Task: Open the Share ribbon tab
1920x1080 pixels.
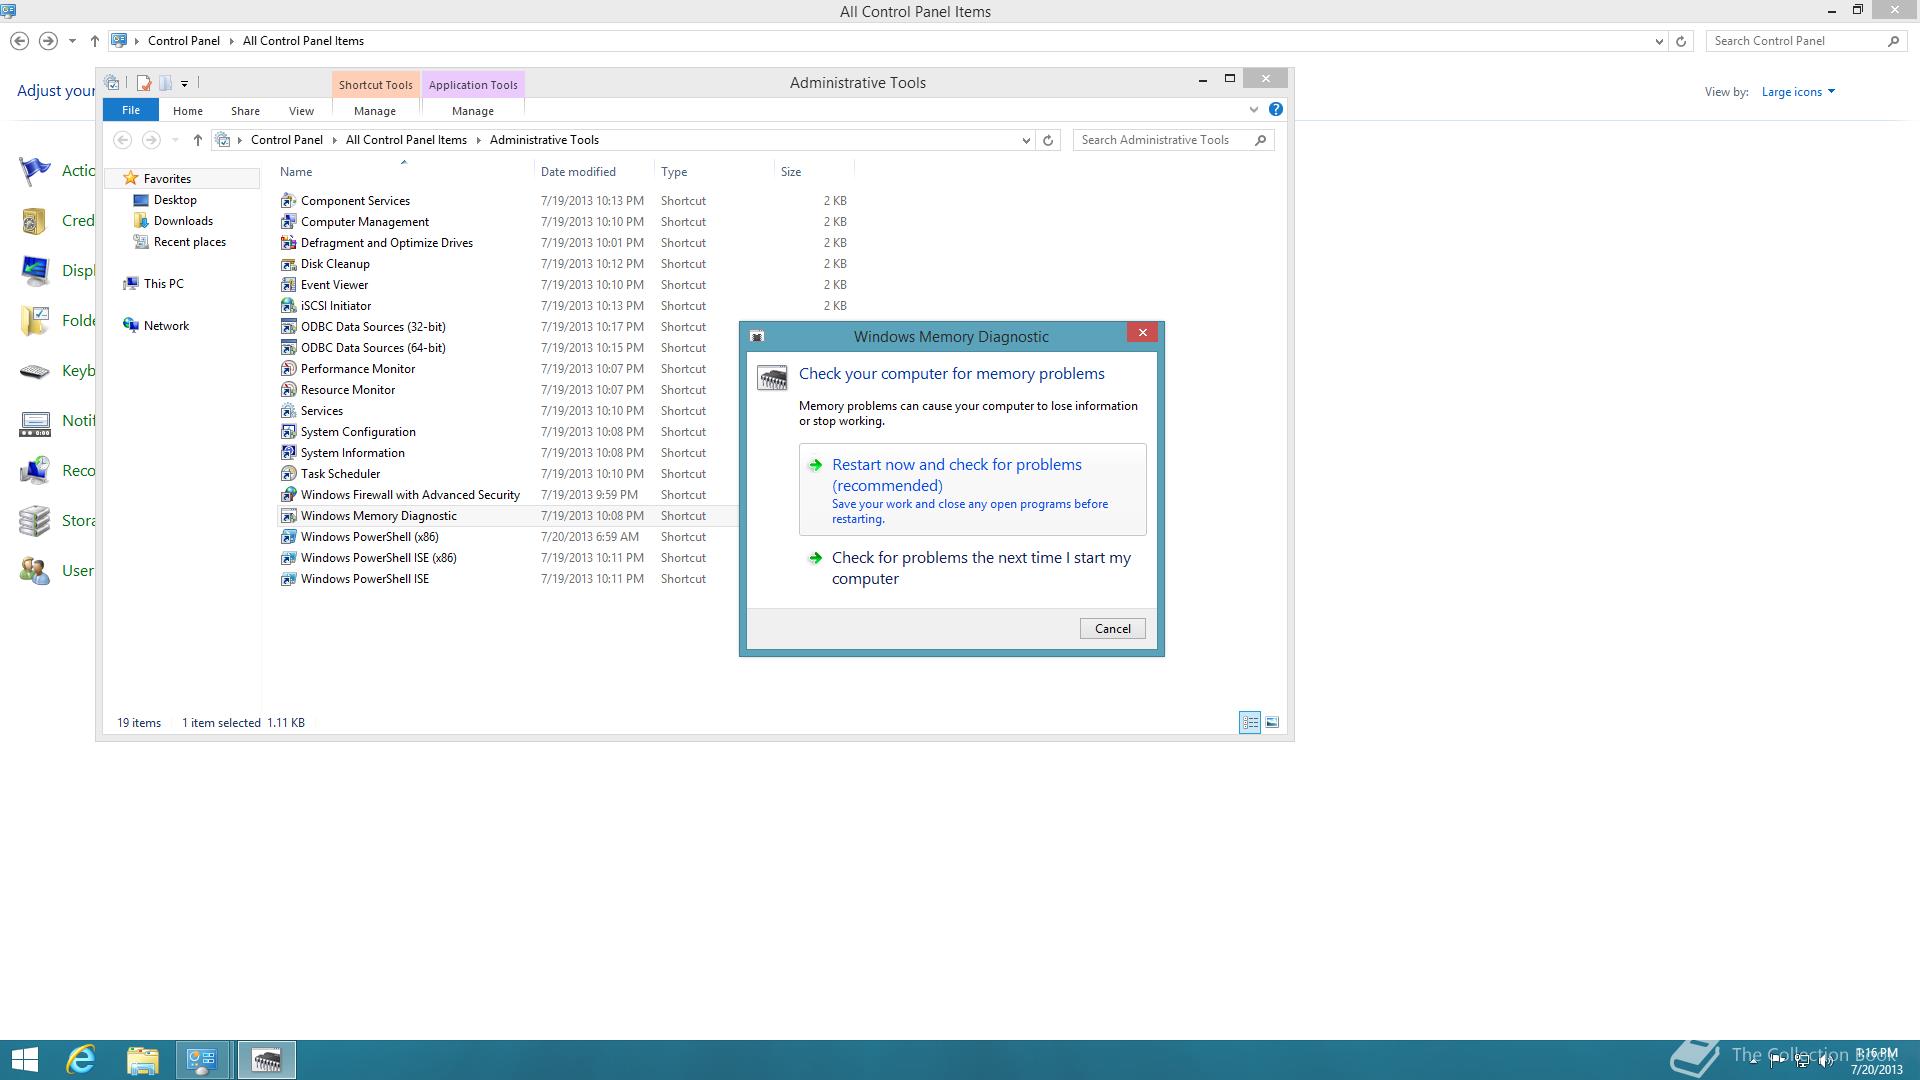Action: tap(245, 111)
